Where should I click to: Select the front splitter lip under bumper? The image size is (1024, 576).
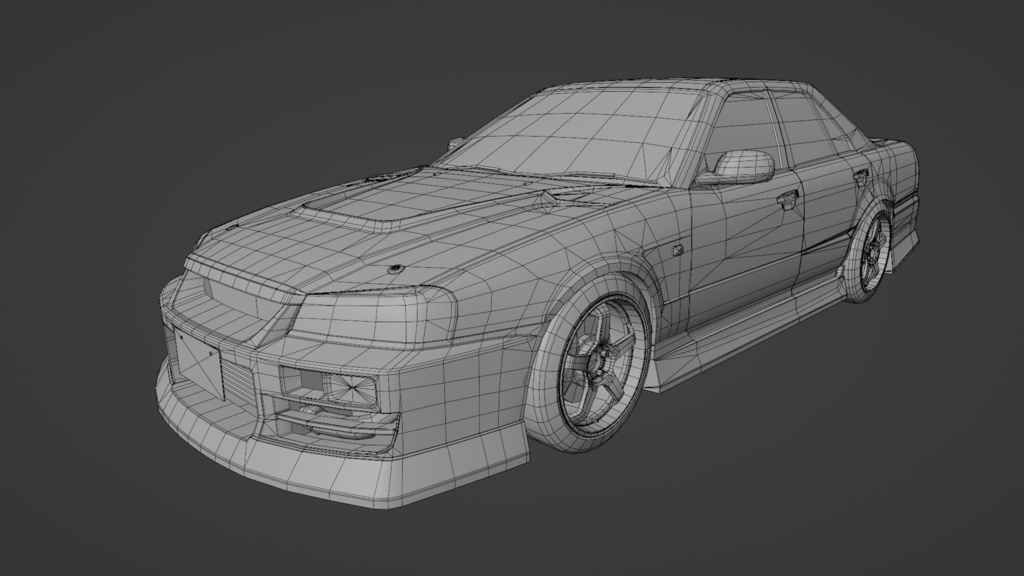click(x=300, y=470)
